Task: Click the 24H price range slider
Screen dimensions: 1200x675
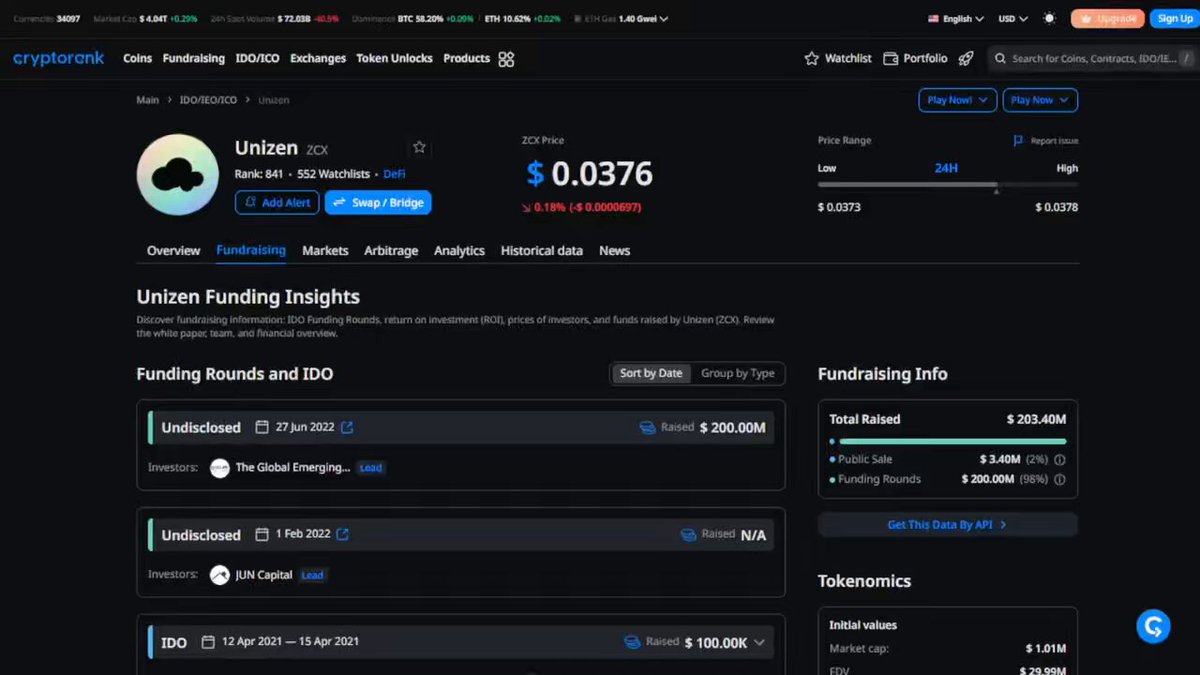Action: [x=948, y=185]
